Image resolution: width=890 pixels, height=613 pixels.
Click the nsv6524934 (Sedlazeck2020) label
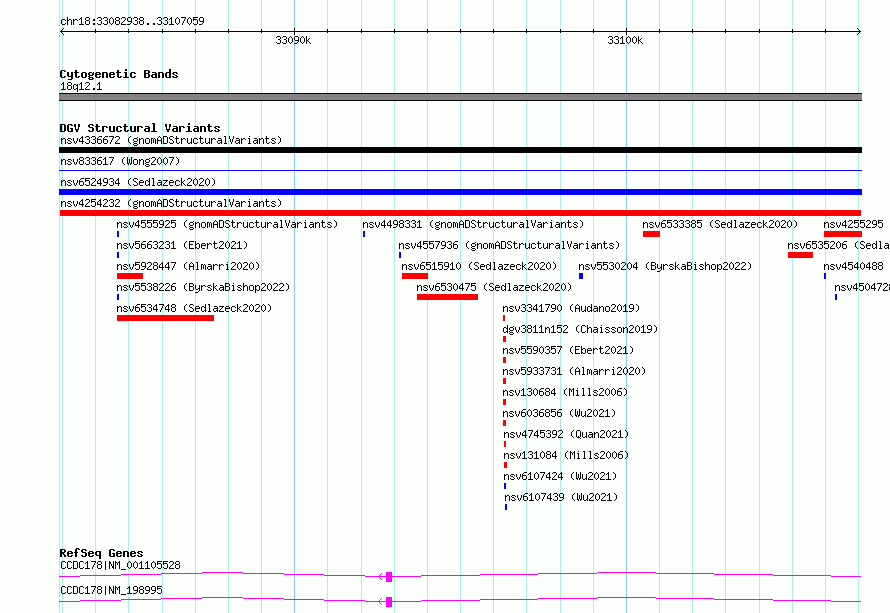(138, 182)
